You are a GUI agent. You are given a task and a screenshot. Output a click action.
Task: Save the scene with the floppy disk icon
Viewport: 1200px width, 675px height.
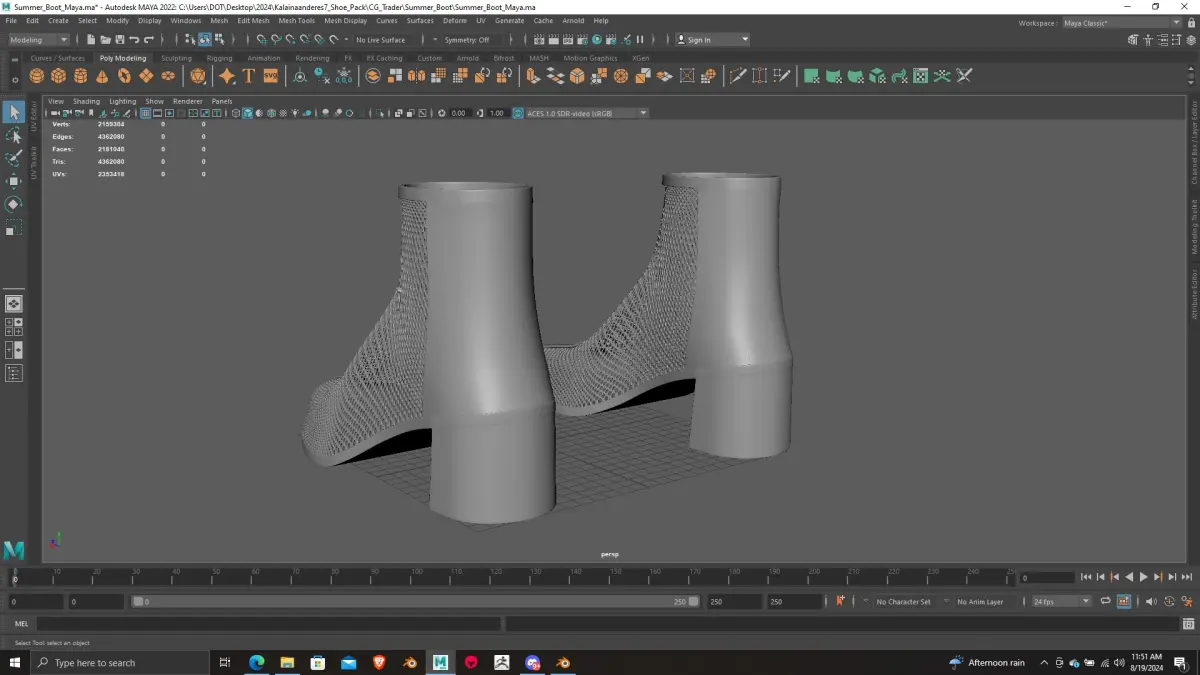(119, 40)
